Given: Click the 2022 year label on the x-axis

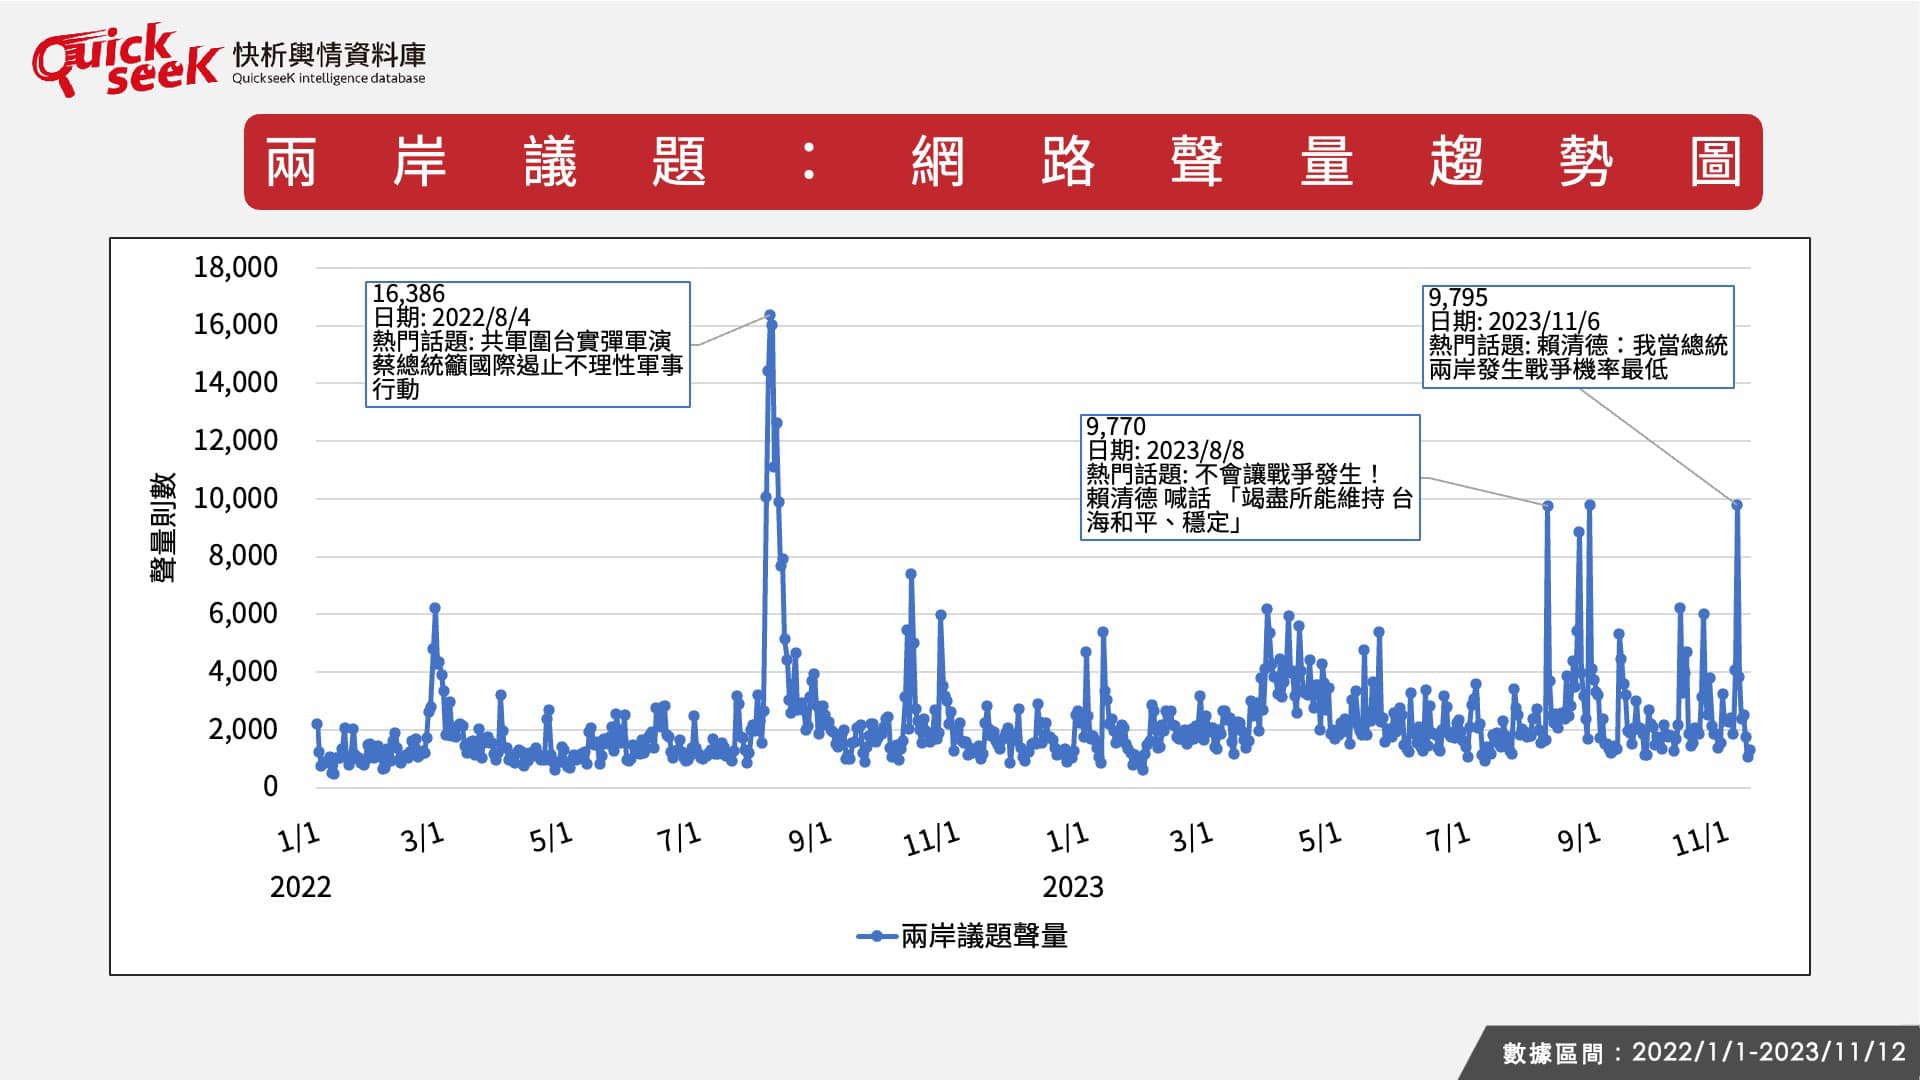Looking at the screenshot, I should (300, 887).
